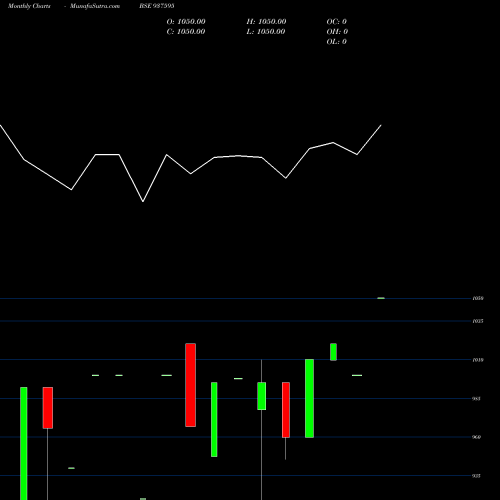
Task: Click the 'OL: 0' reading
Action: tap(337, 42)
